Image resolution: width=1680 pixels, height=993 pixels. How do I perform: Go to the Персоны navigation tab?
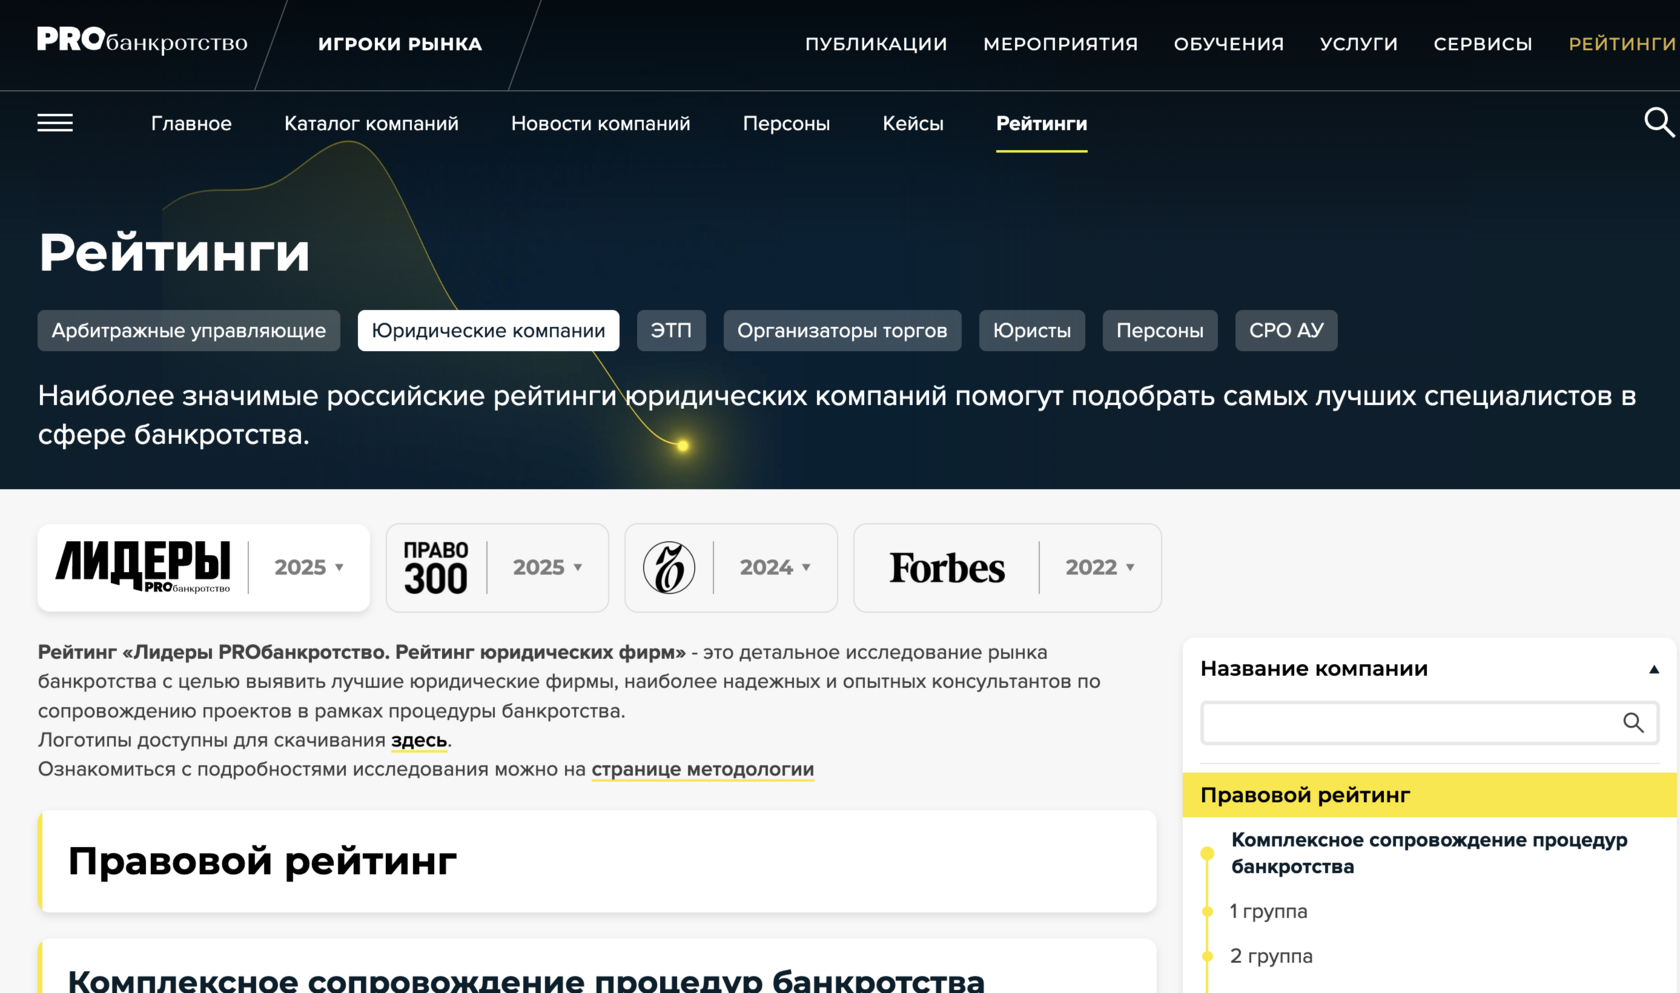[786, 123]
